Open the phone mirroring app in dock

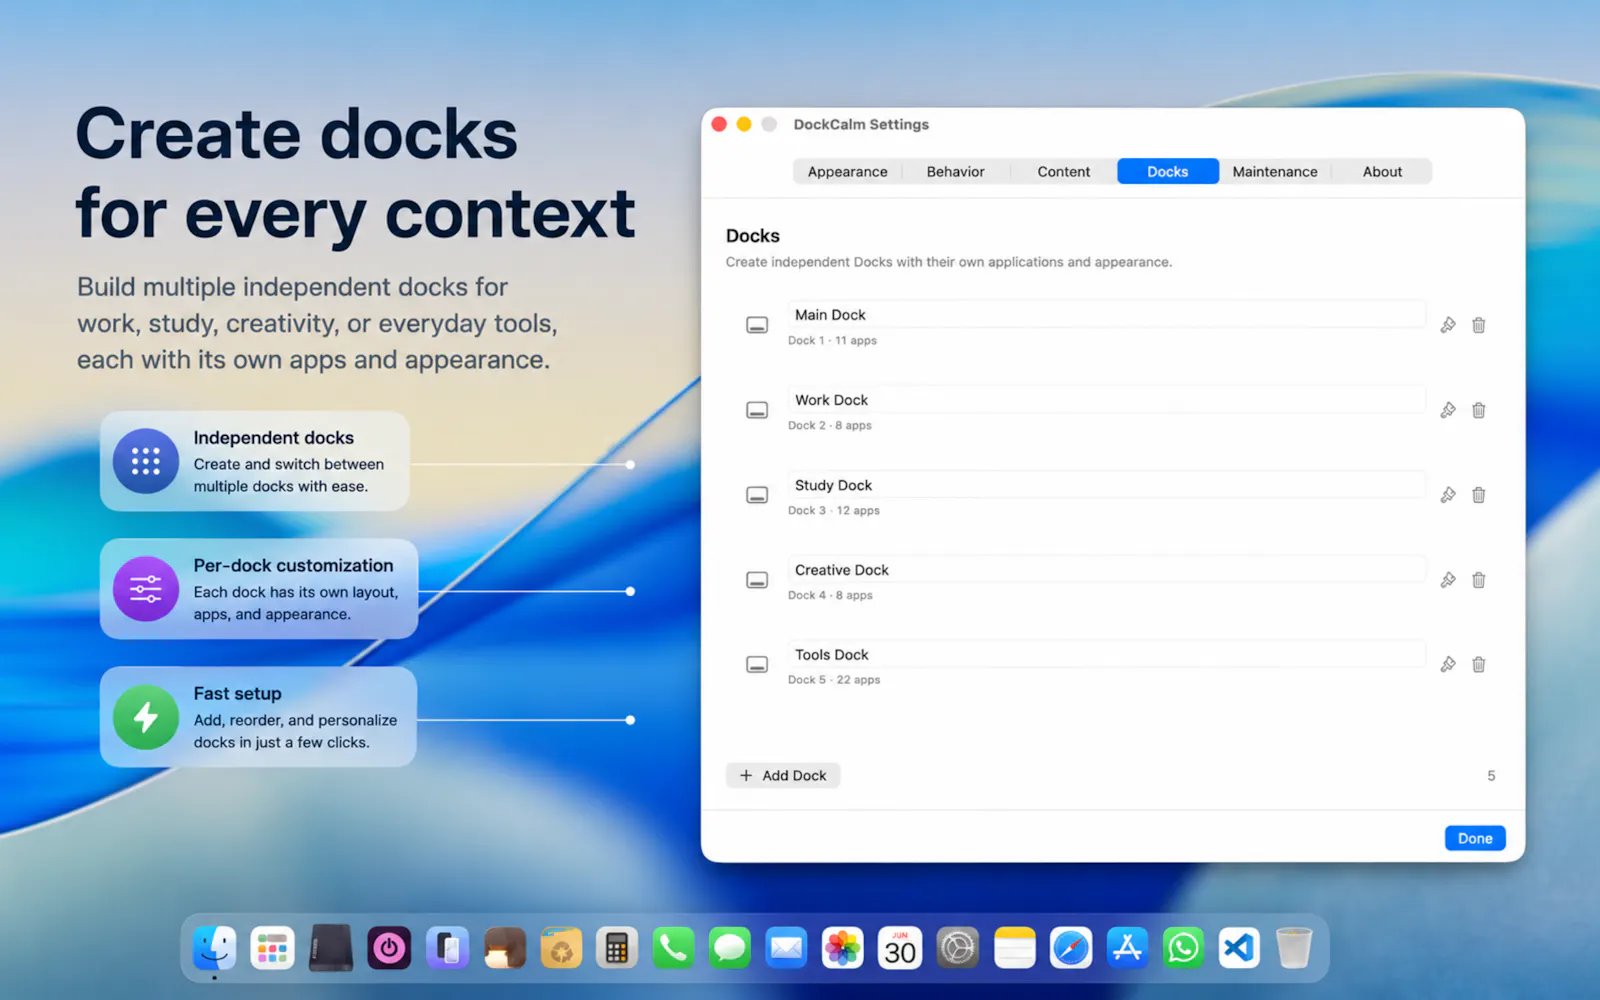447,947
